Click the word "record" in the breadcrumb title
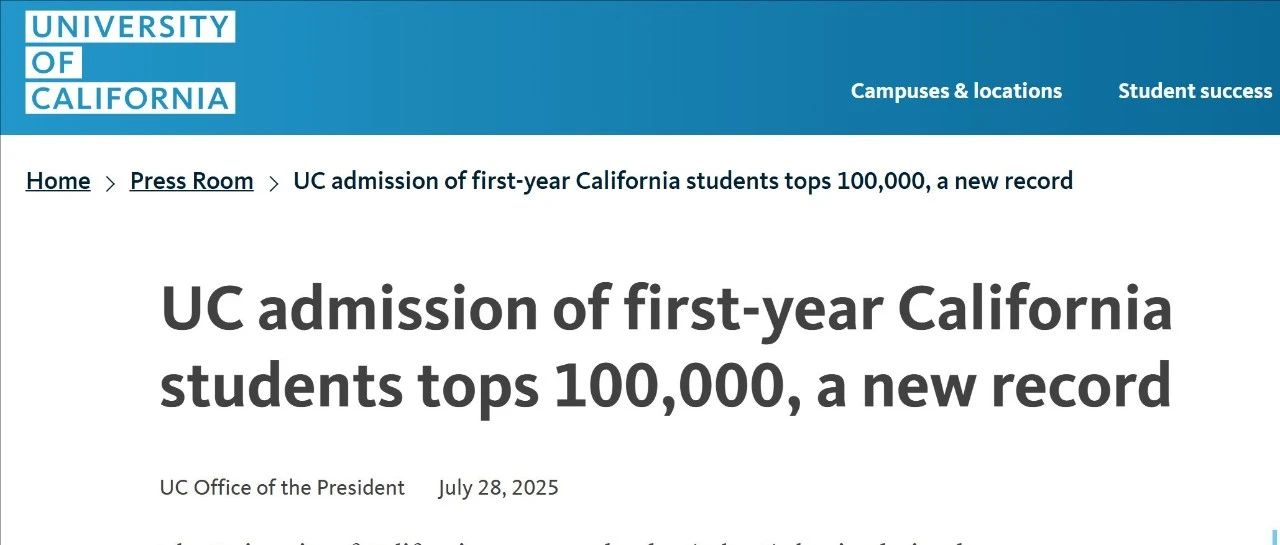 [x=1040, y=181]
